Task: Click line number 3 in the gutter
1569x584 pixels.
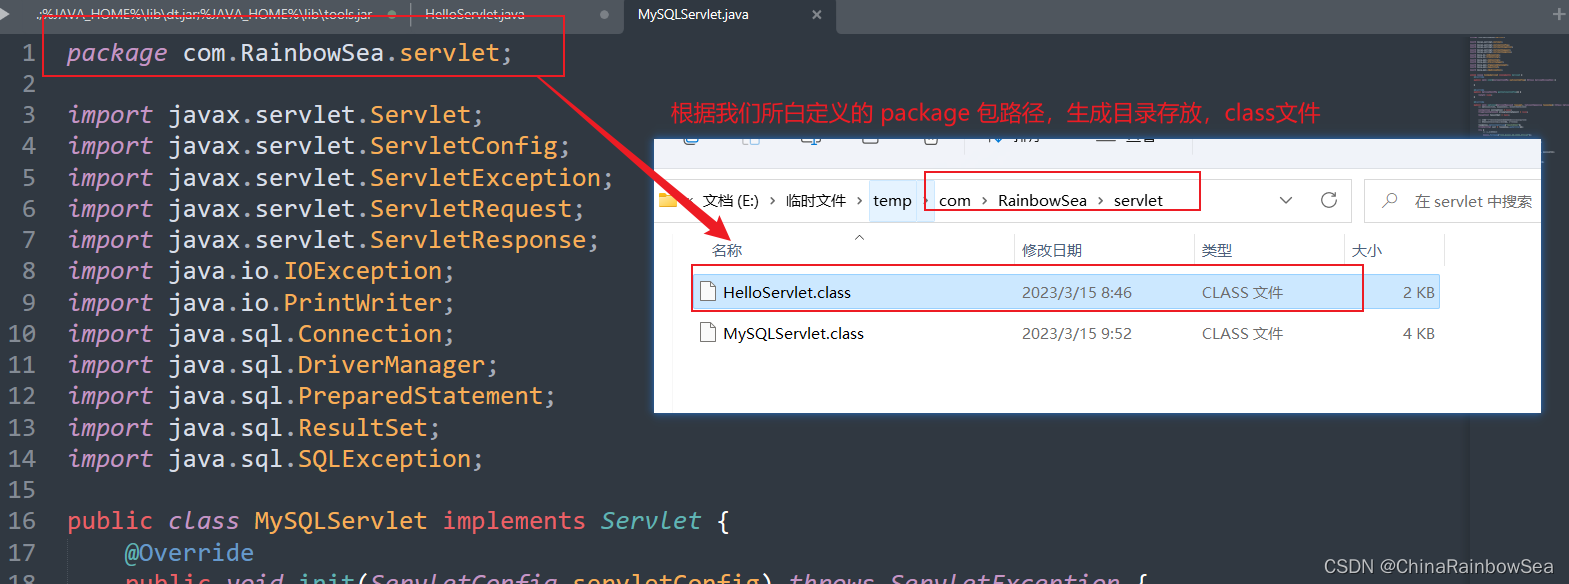Action: pyautogui.click(x=29, y=115)
